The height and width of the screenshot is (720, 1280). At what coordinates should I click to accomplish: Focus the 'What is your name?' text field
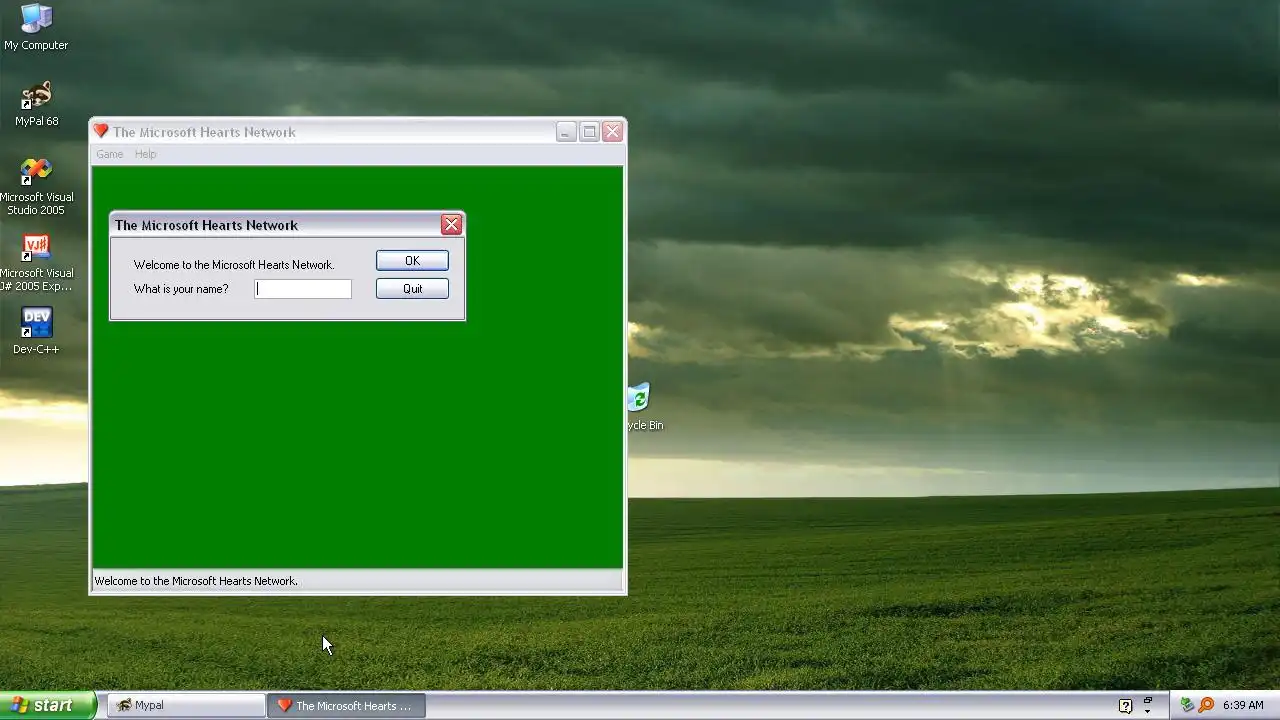pyautogui.click(x=303, y=289)
